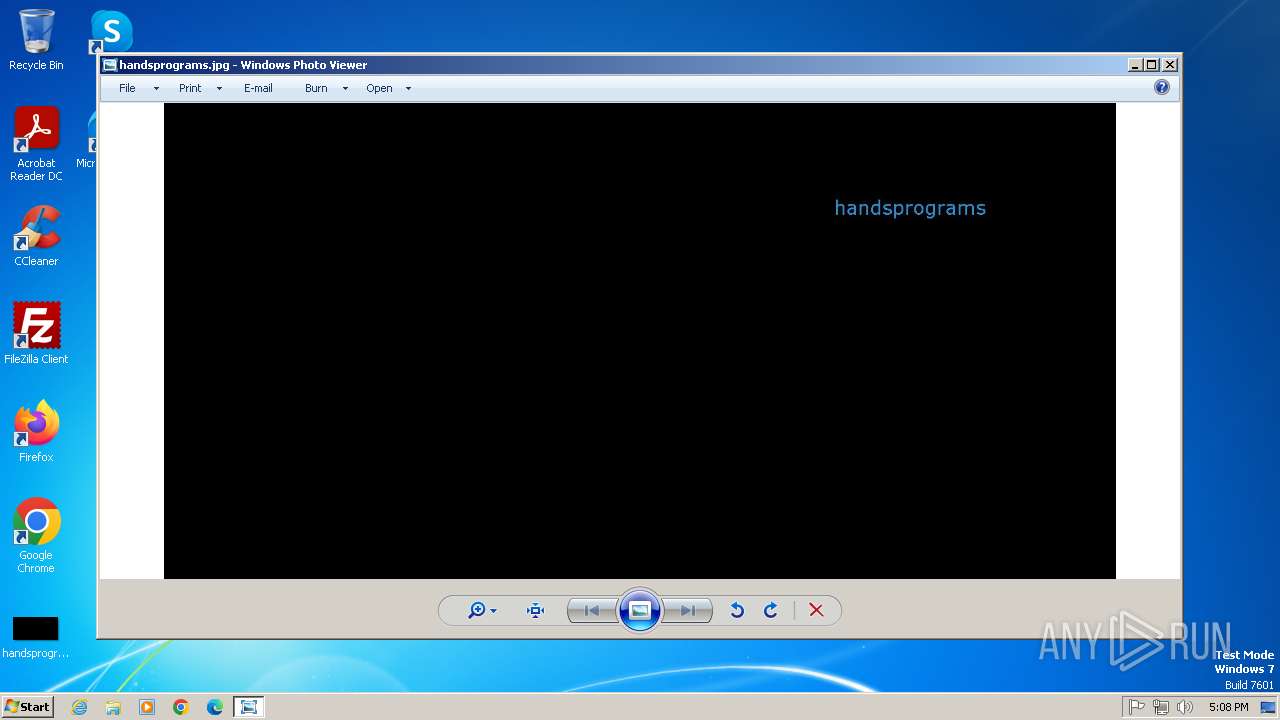Screen dimensions: 1280x720
Task: Go to the previous photo
Action: tap(592, 610)
